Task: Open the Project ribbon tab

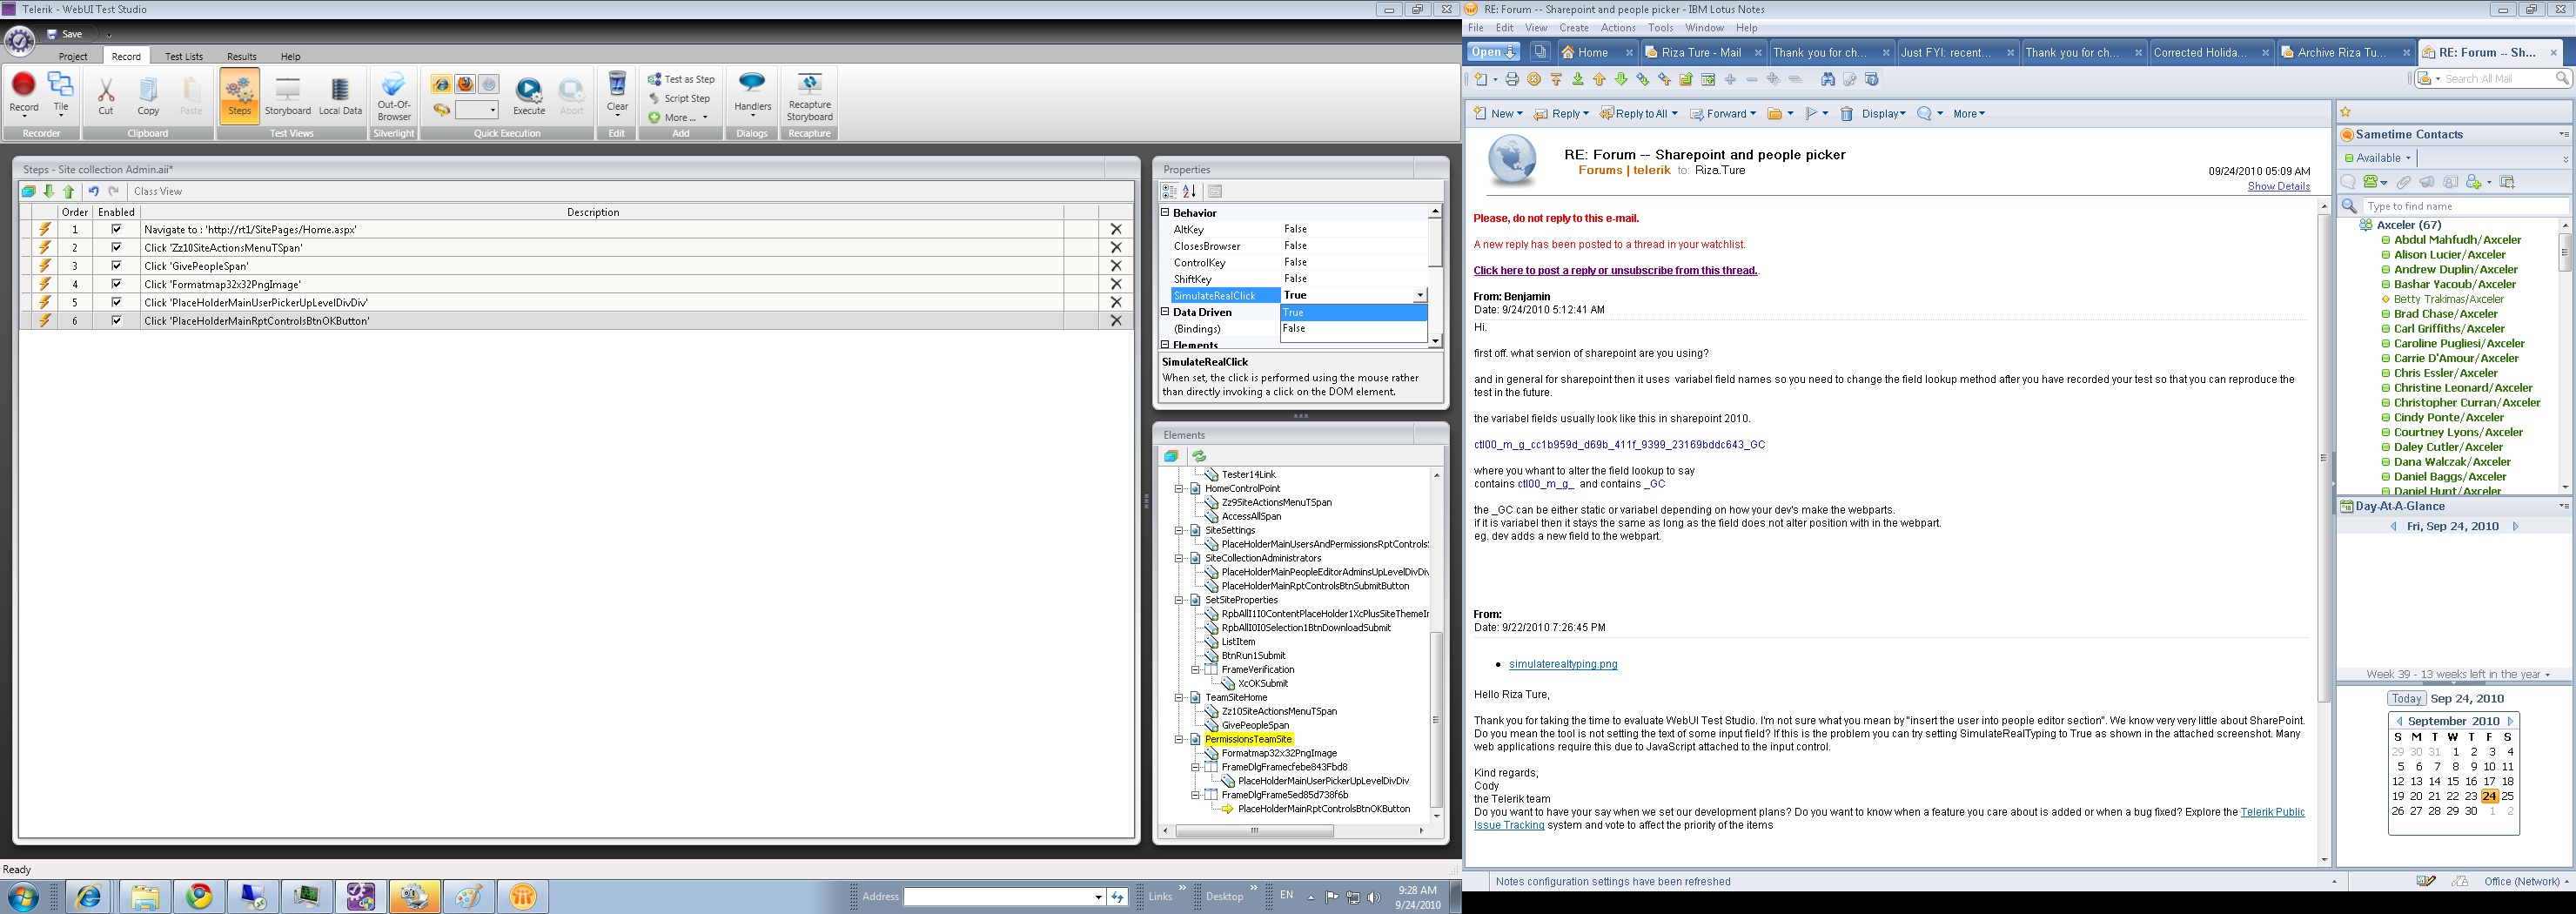Action: 73,57
